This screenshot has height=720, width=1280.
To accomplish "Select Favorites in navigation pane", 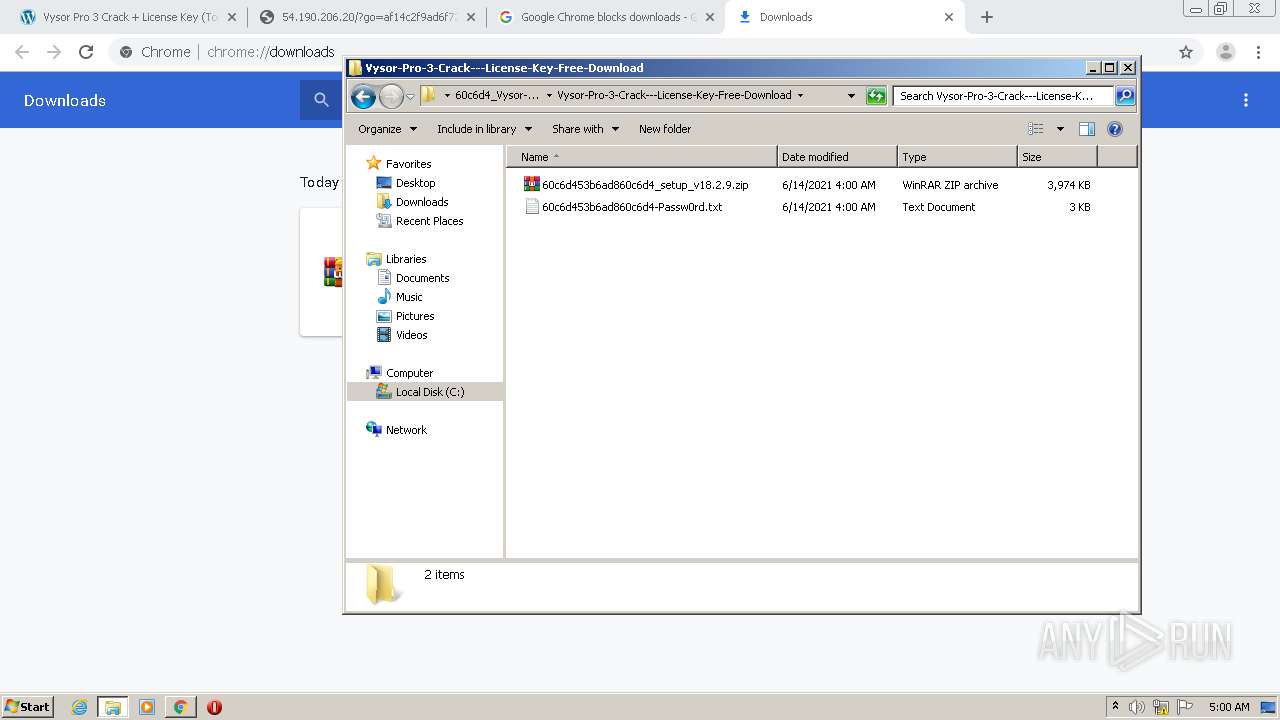I will point(408,164).
